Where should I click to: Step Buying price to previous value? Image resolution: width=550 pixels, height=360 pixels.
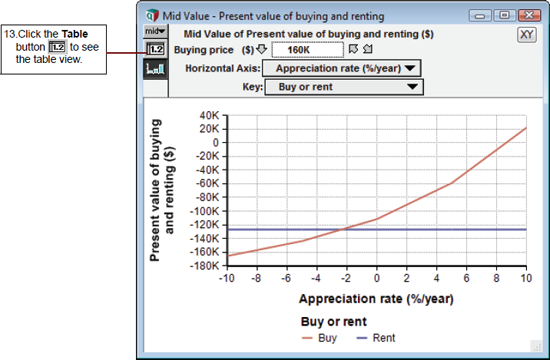[x=353, y=49]
